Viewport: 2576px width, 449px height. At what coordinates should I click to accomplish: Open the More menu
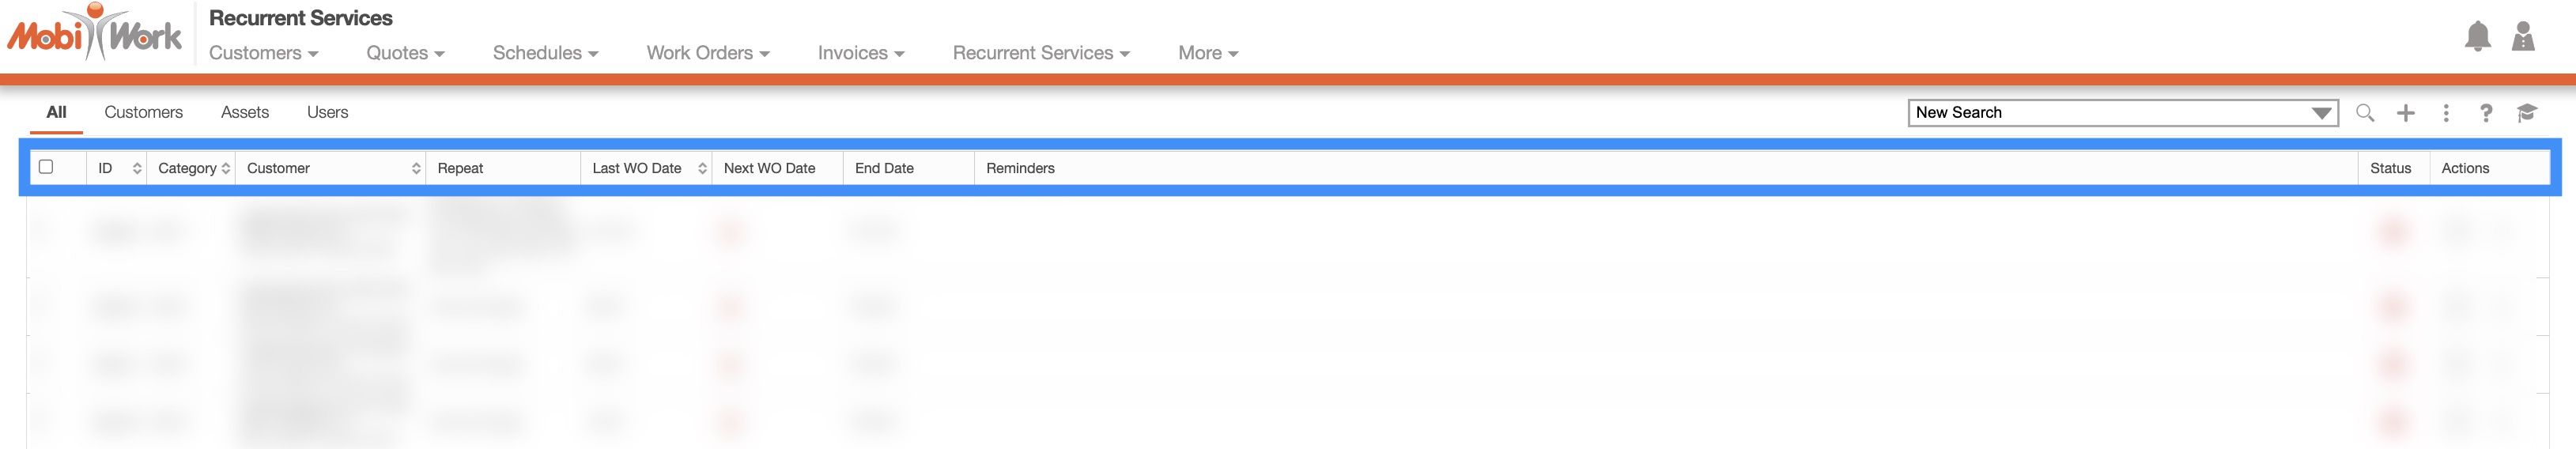click(1207, 53)
